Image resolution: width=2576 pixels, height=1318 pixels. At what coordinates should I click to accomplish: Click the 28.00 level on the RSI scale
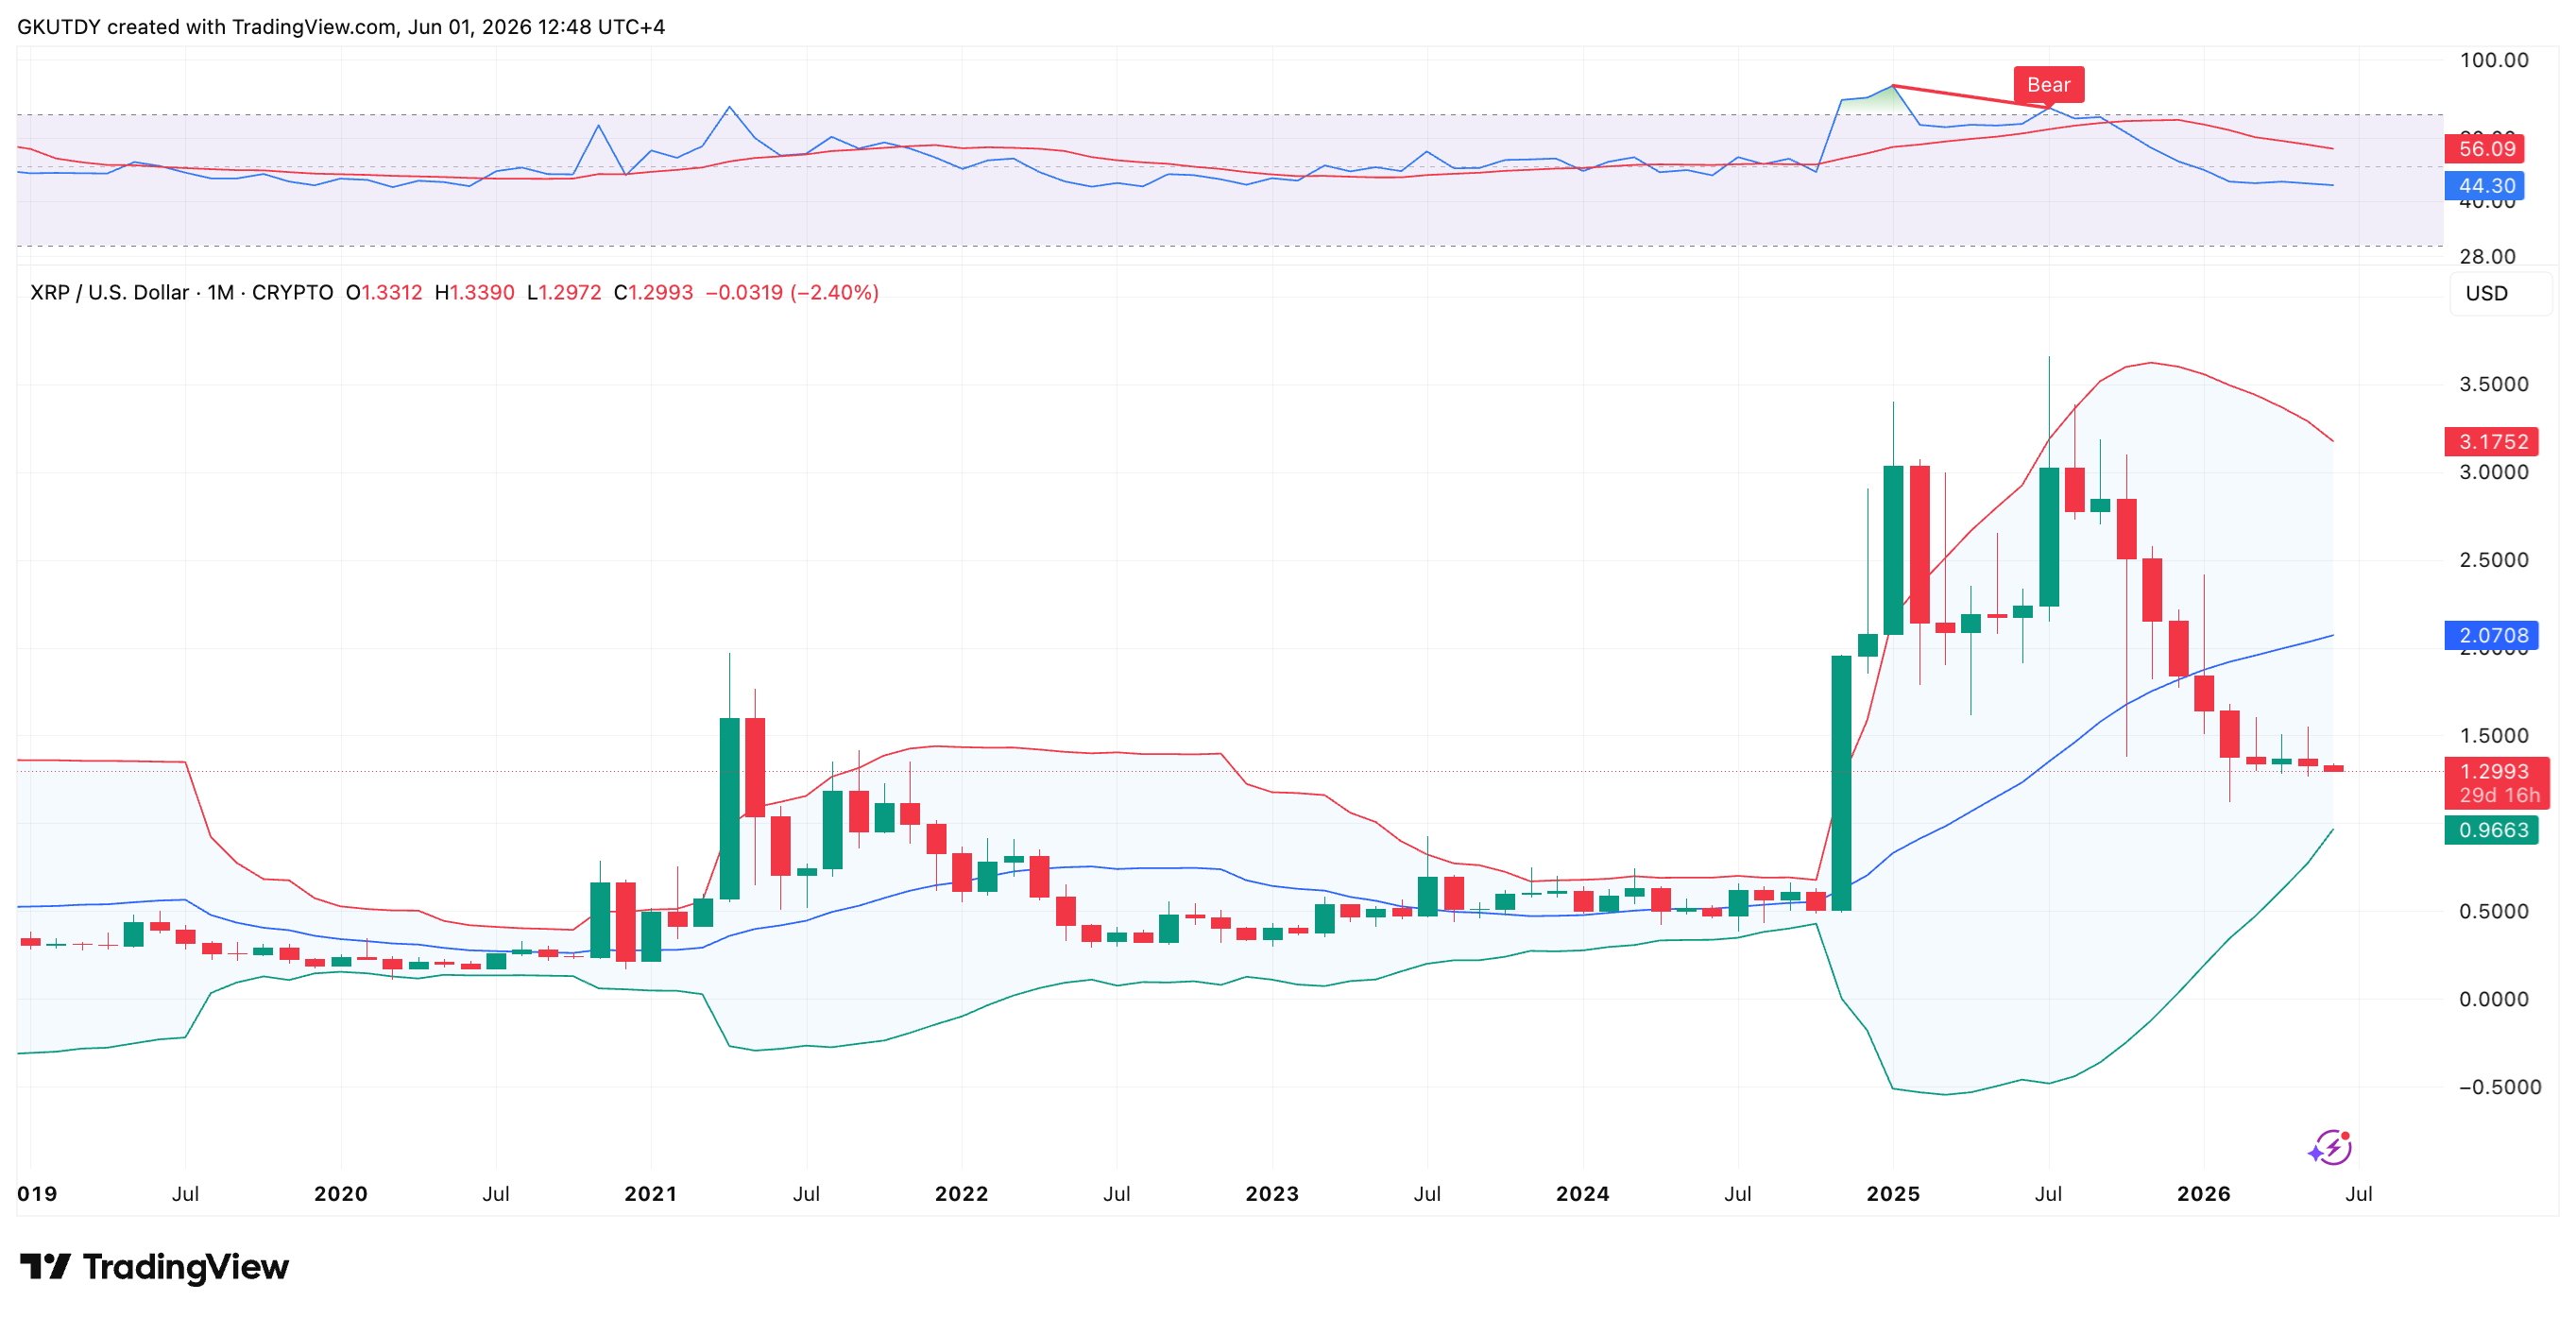pyautogui.click(x=2487, y=257)
